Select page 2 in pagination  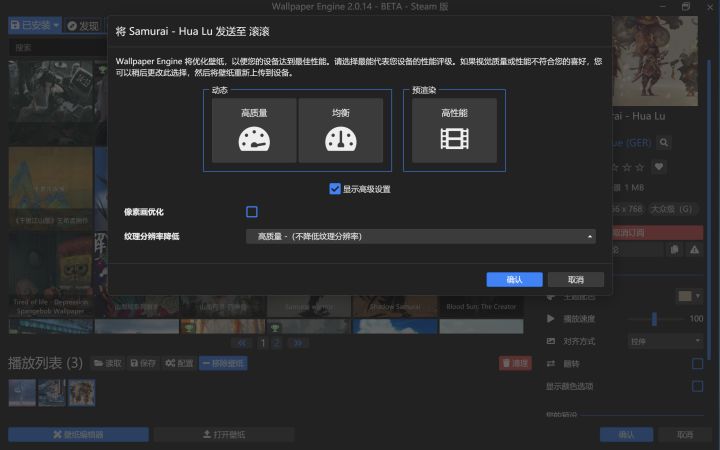(x=276, y=343)
